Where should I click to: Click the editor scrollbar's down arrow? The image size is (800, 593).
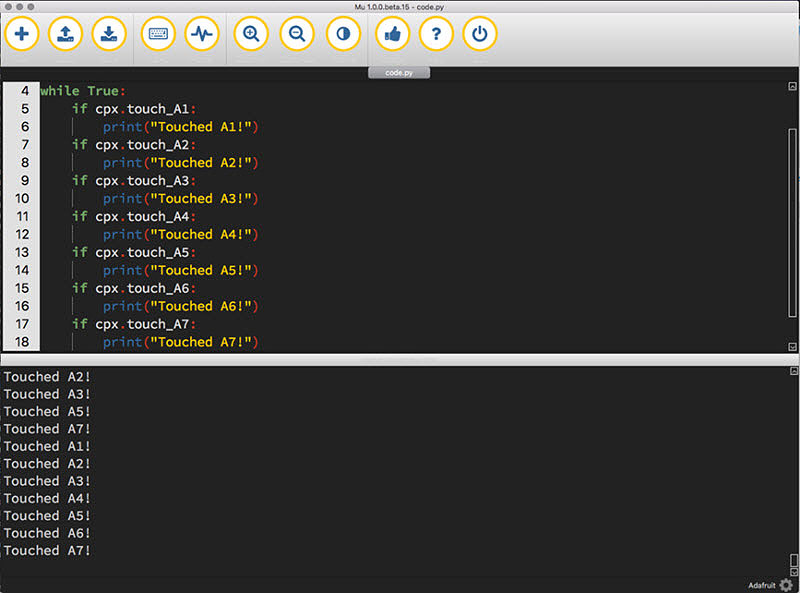pyautogui.click(x=792, y=346)
